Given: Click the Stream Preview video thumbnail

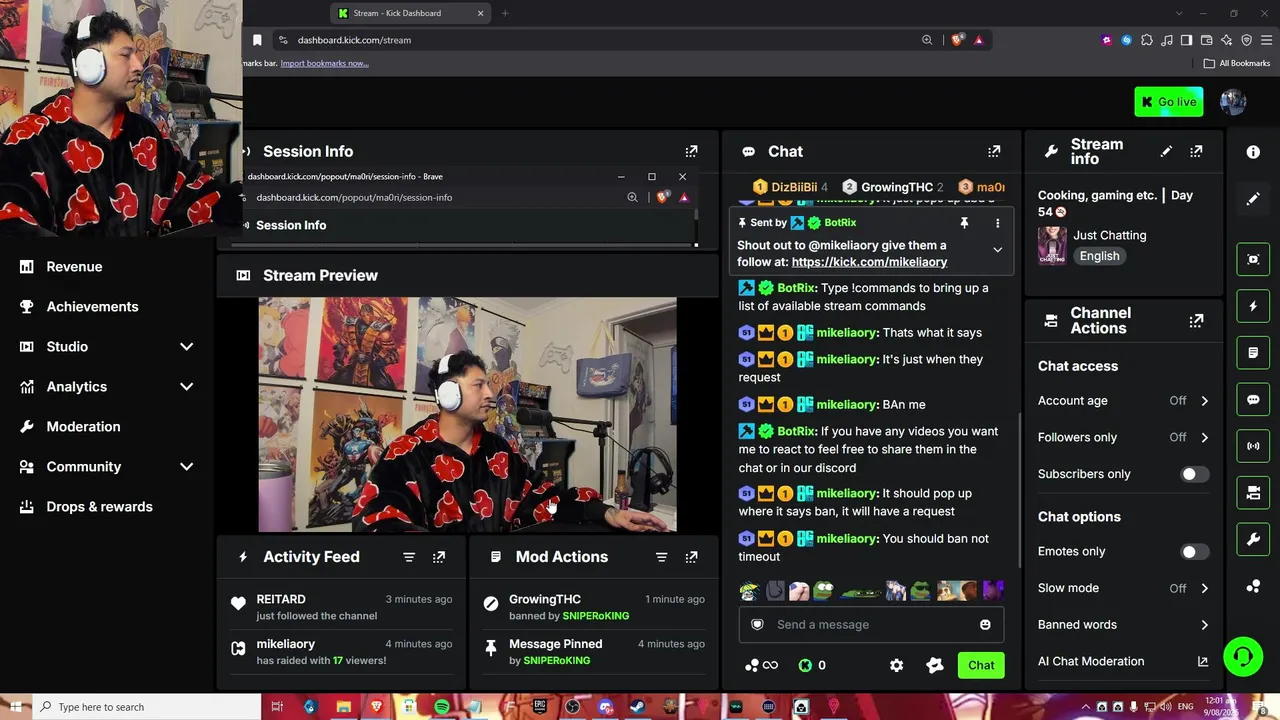Looking at the screenshot, I should [467, 415].
